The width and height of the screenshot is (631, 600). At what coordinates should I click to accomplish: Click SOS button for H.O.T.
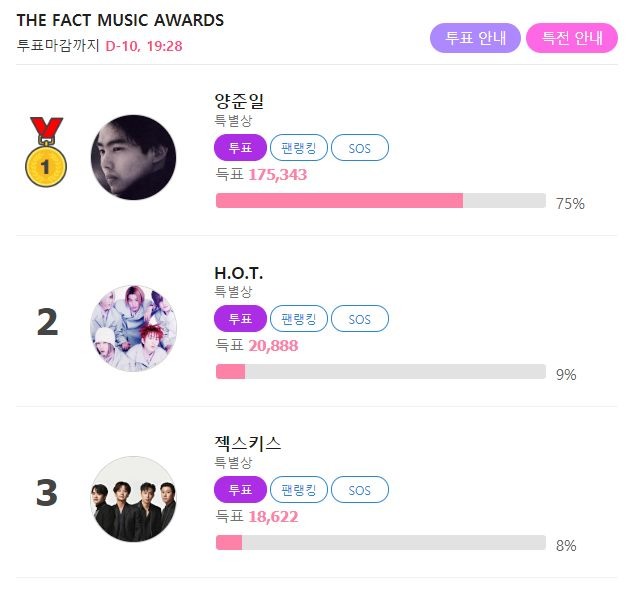pos(360,319)
